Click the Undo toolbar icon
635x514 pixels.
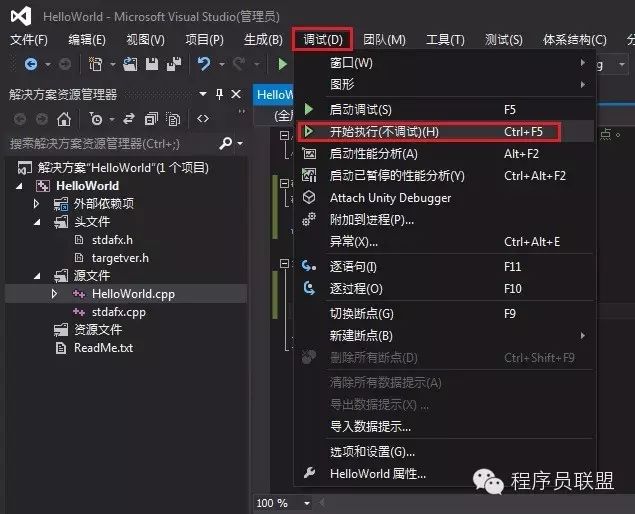tap(204, 64)
